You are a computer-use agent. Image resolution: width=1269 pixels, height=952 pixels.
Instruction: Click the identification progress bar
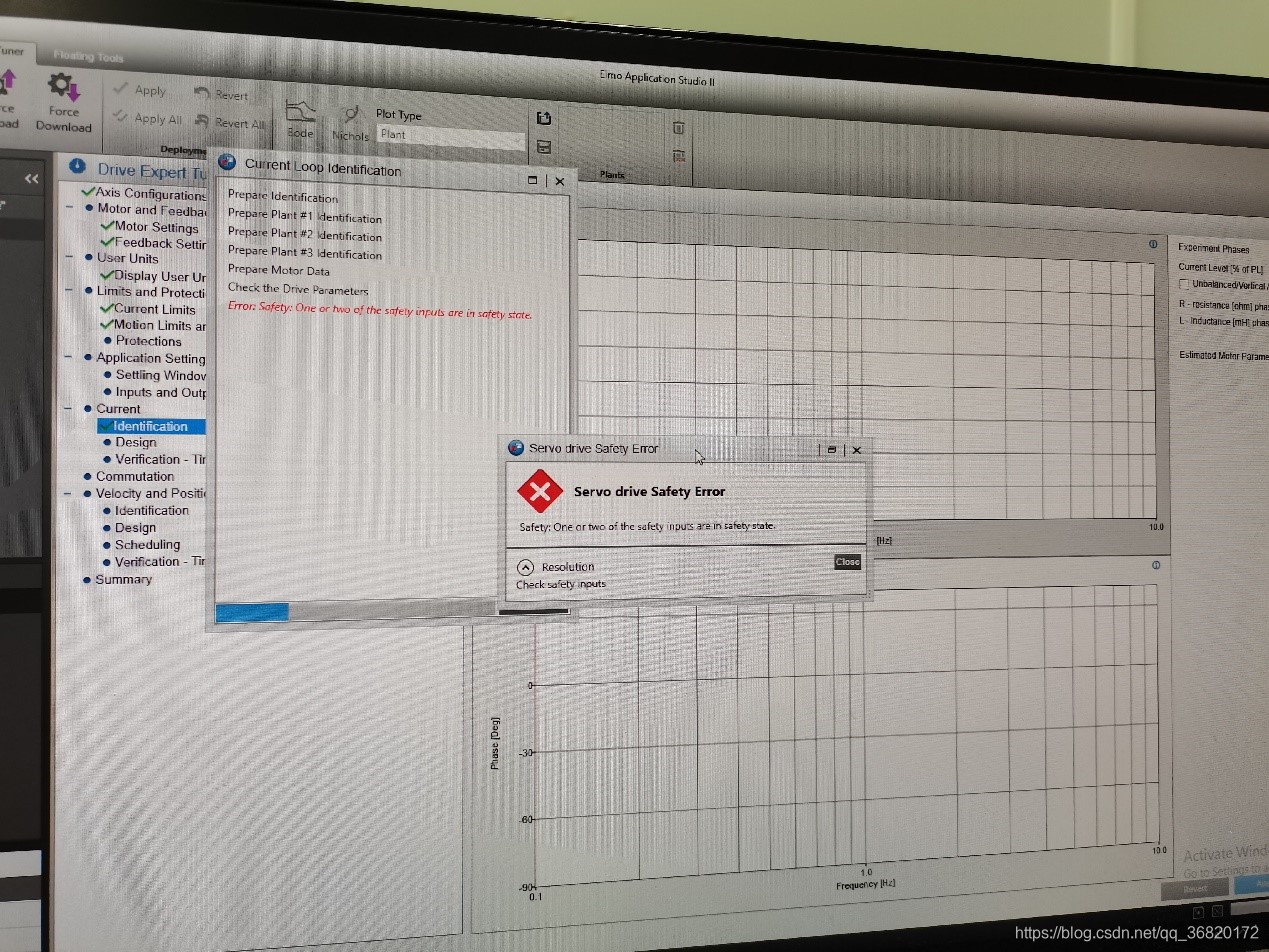355,609
